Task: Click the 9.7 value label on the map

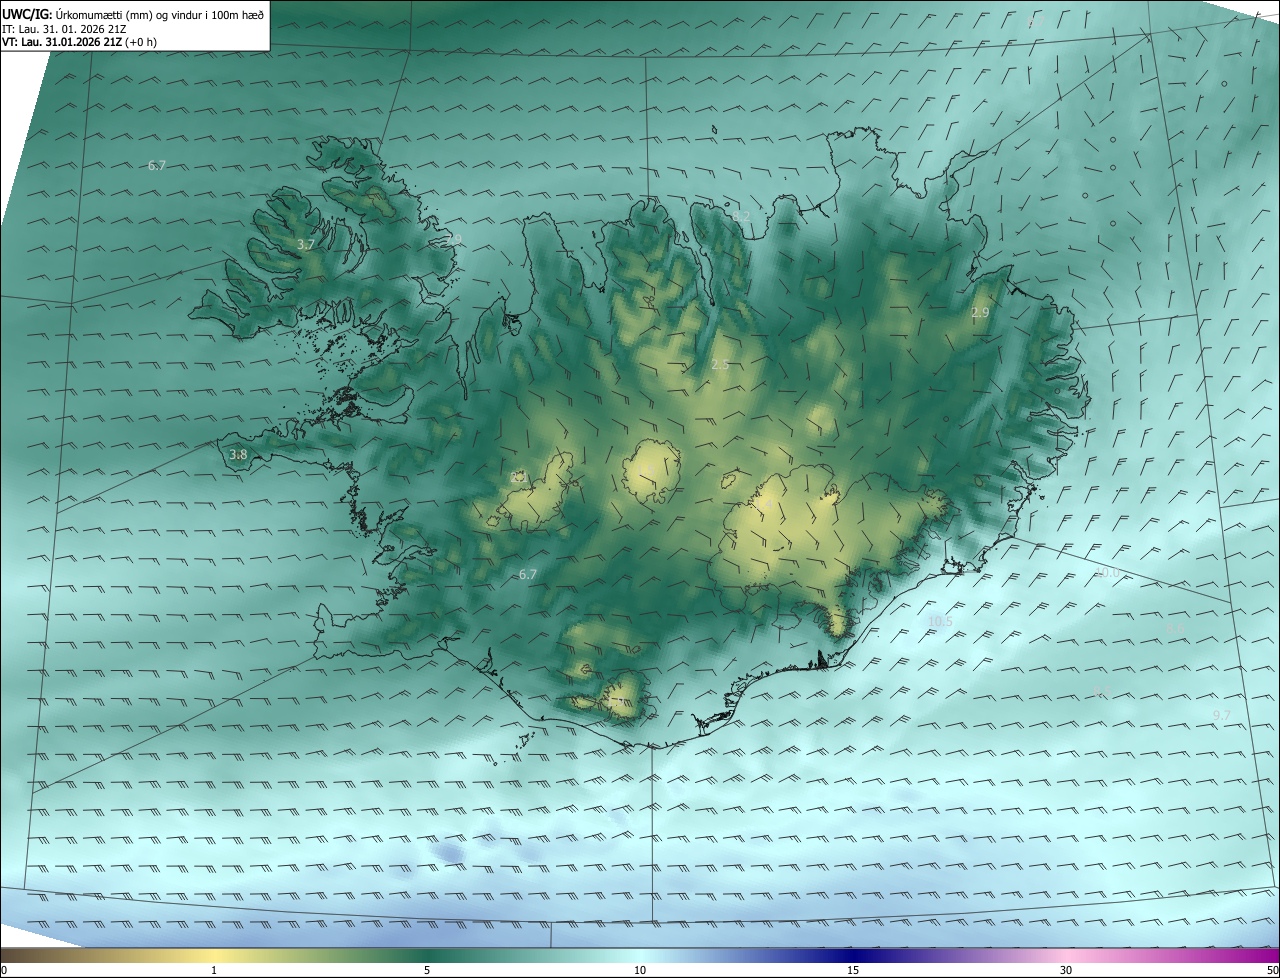Action: click(x=1221, y=714)
